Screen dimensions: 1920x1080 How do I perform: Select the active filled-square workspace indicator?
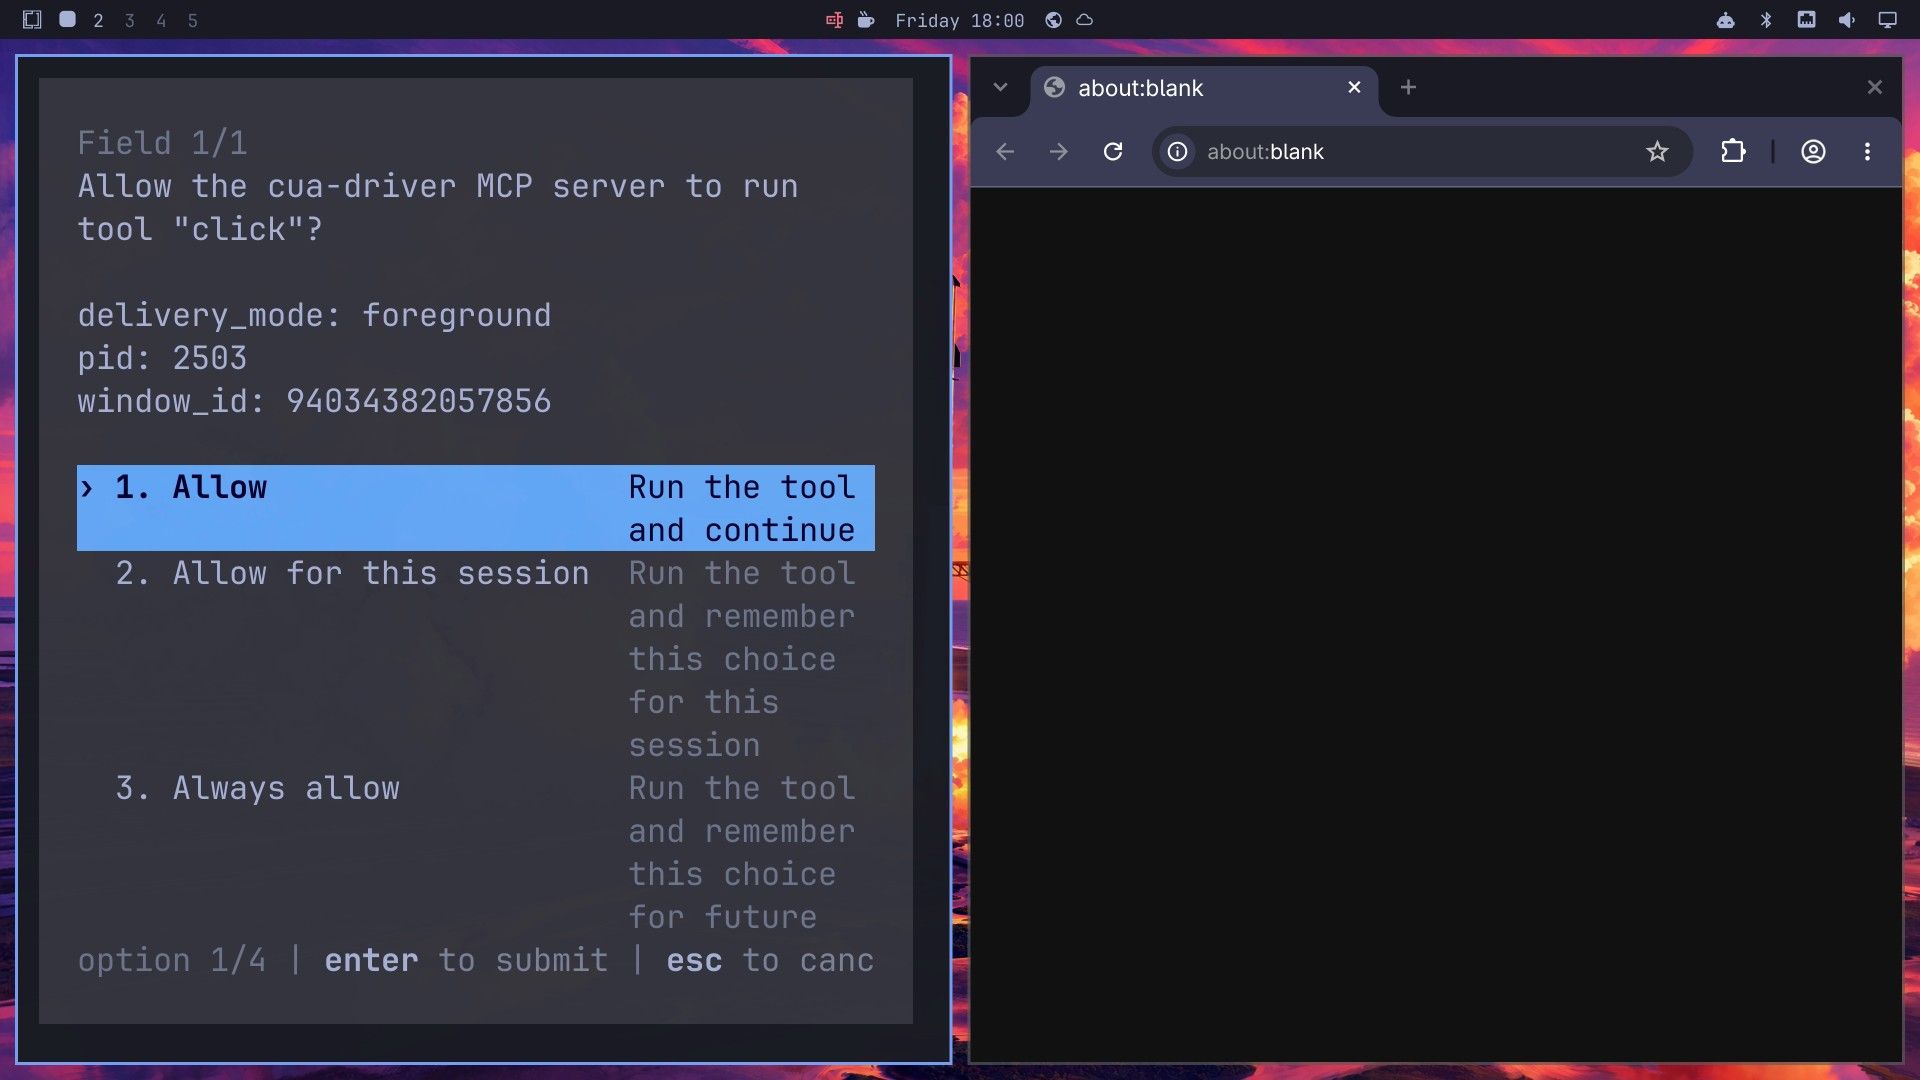pos(67,19)
